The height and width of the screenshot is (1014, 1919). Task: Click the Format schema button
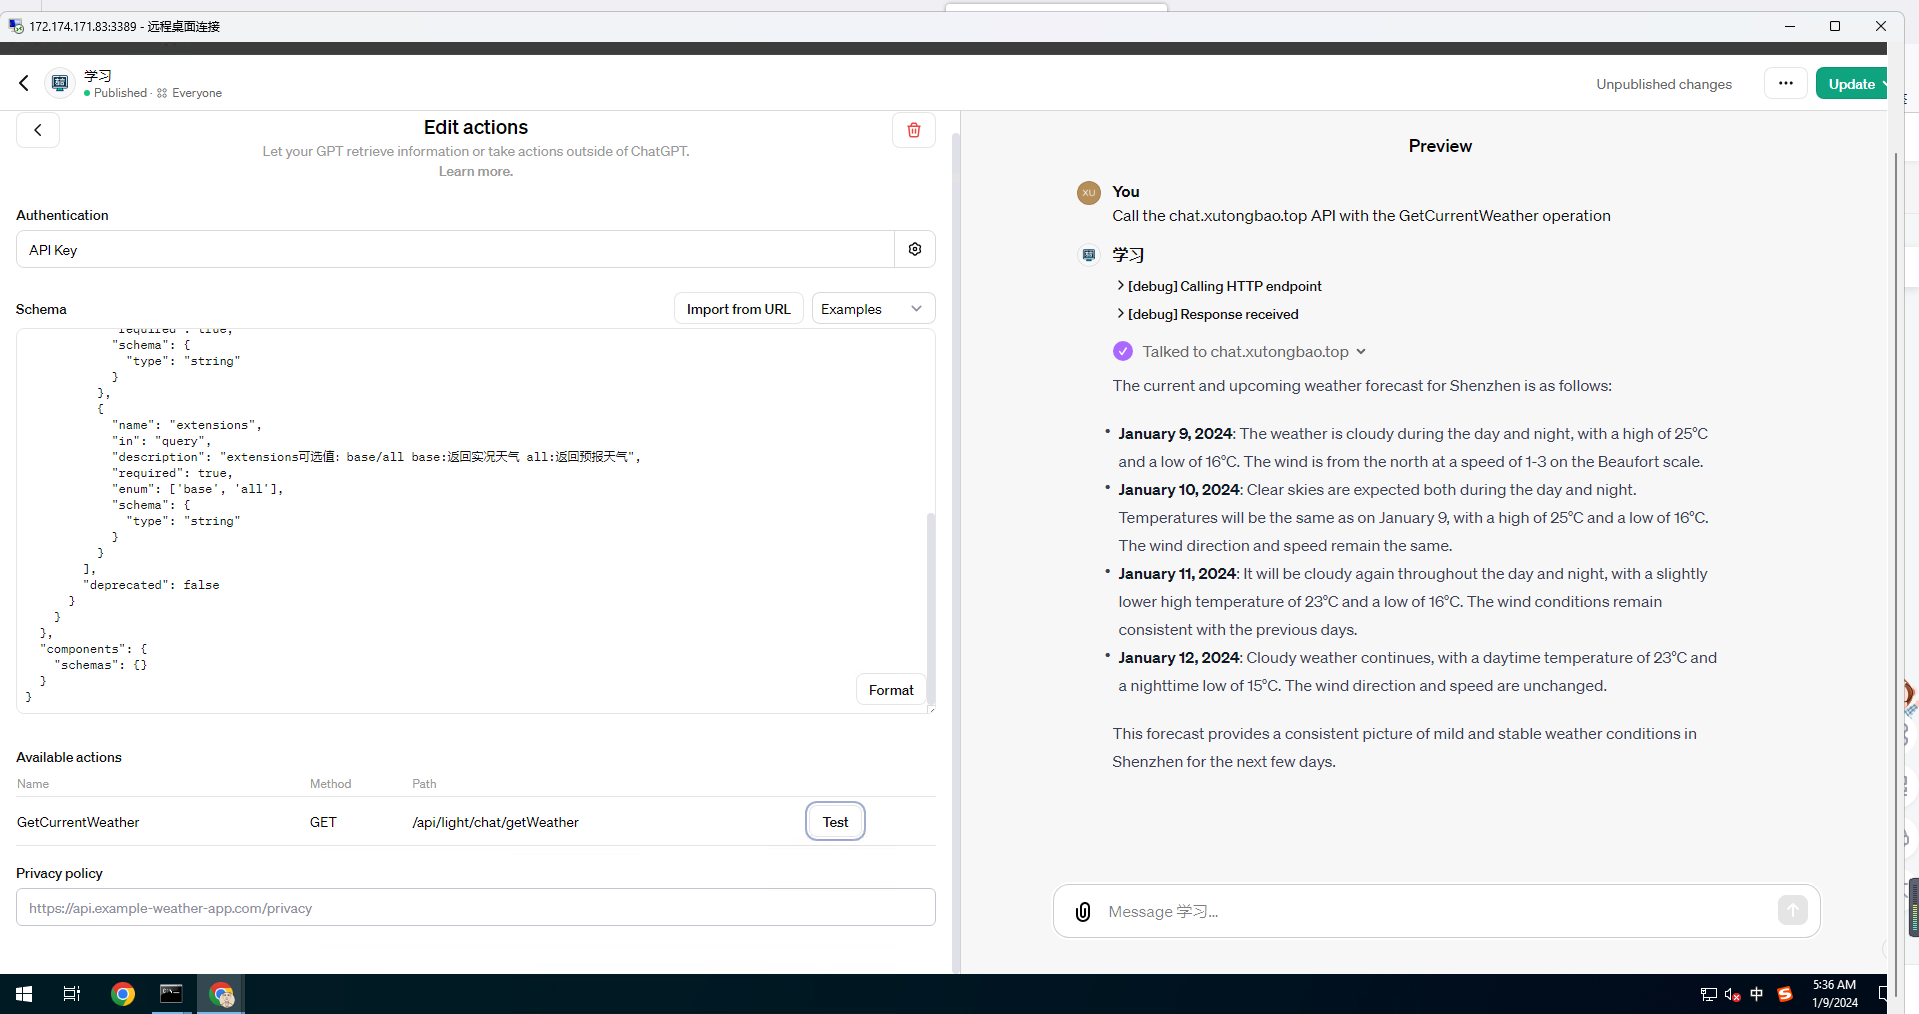tap(890, 690)
